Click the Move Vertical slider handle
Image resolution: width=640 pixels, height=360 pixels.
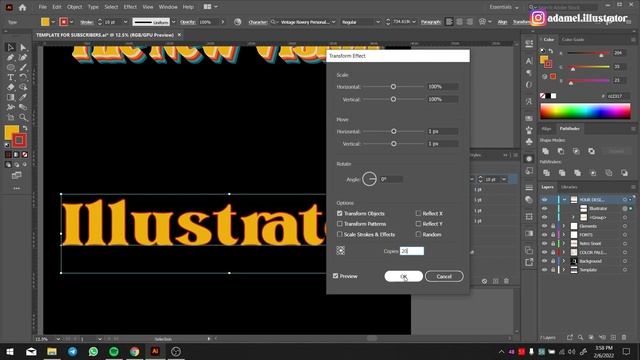[x=393, y=144]
